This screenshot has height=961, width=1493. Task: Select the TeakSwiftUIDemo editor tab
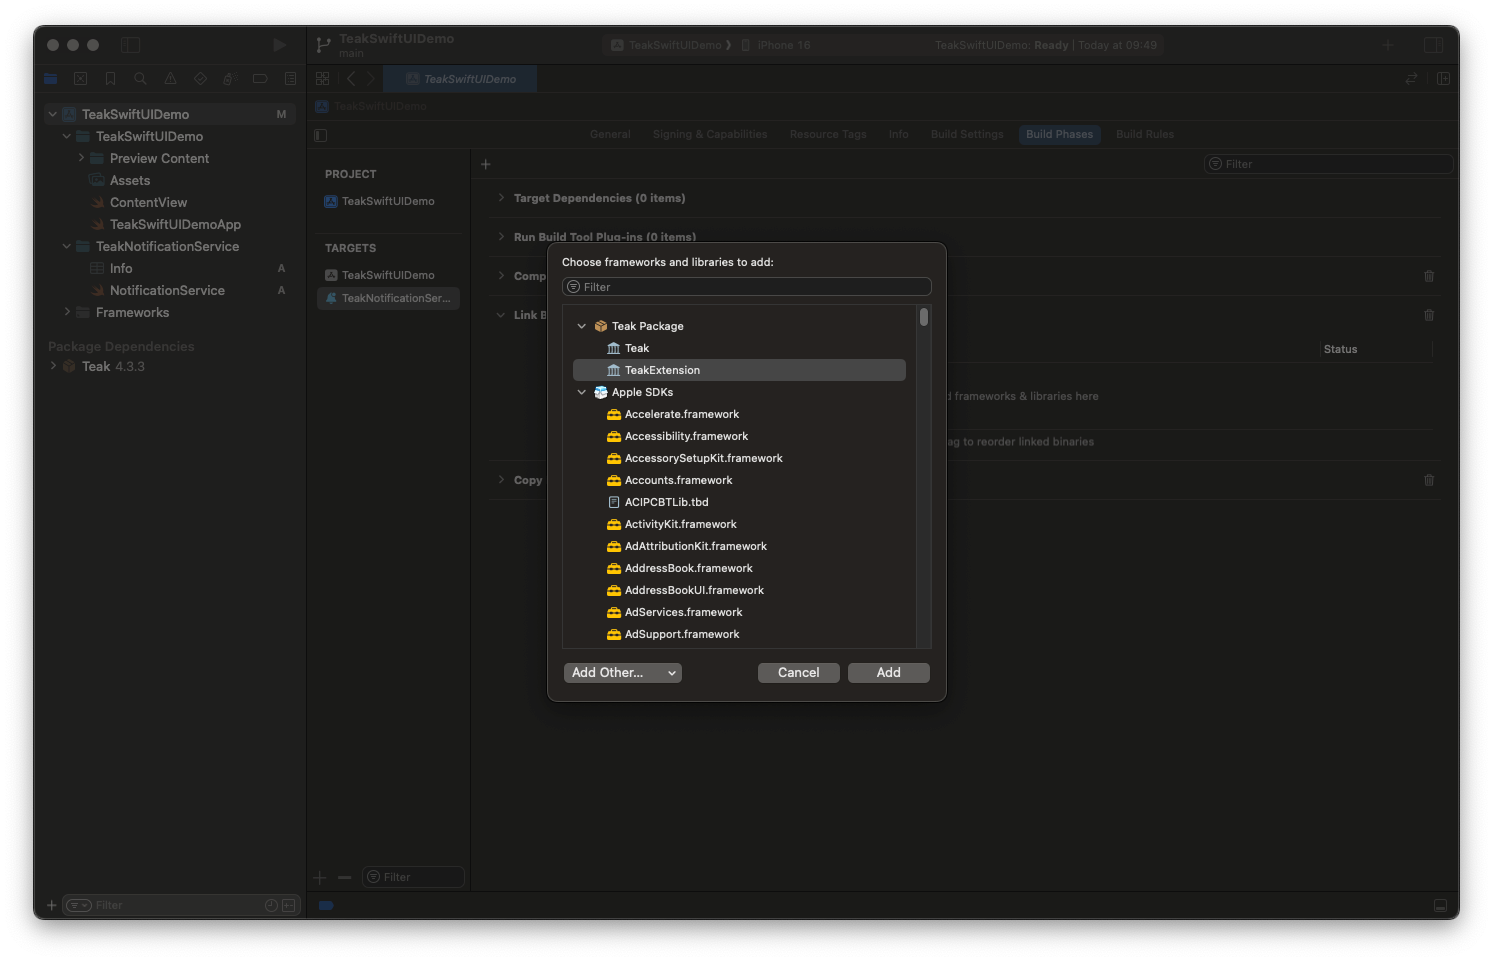click(461, 79)
